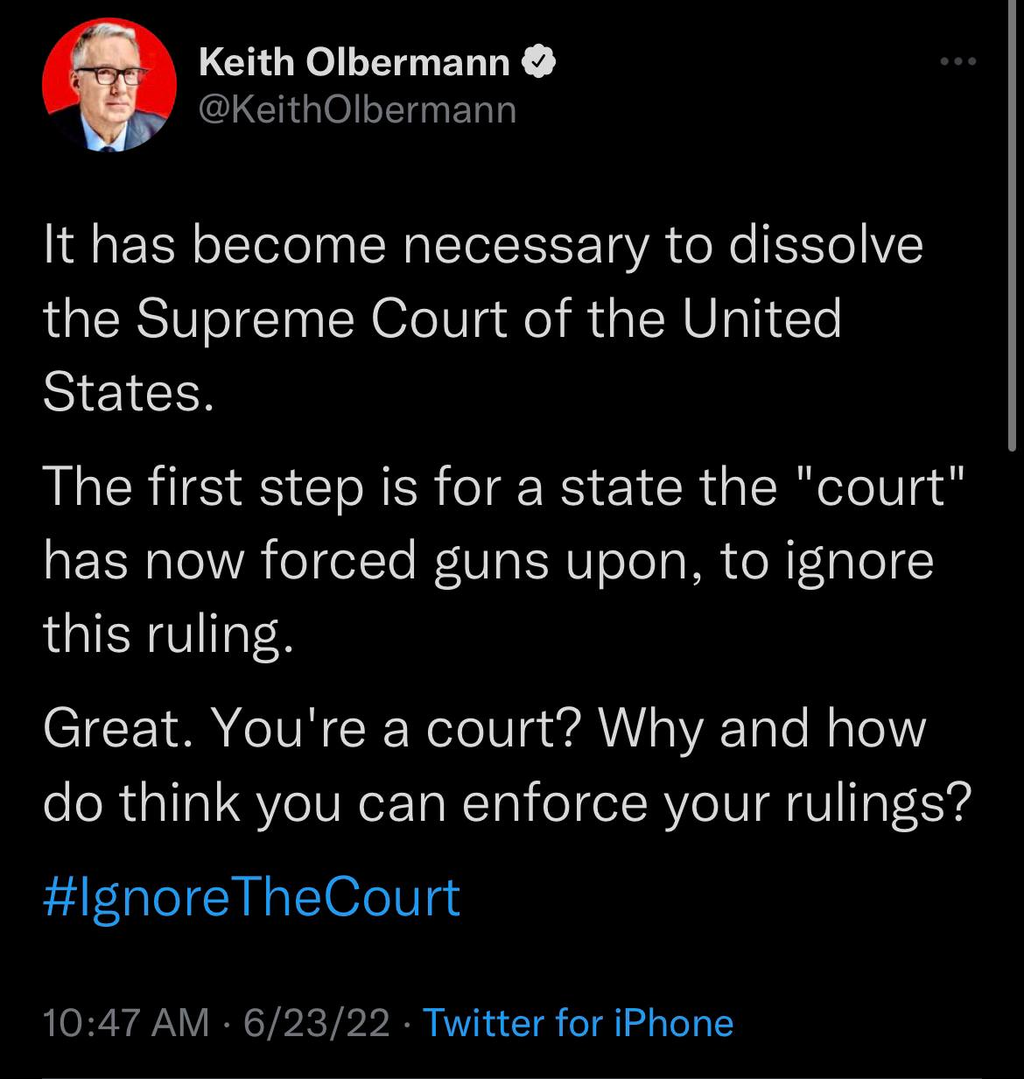This screenshot has width=1024, height=1079.
Task: Click the line starting "Great. You're a court?"
Action: [x=485, y=728]
